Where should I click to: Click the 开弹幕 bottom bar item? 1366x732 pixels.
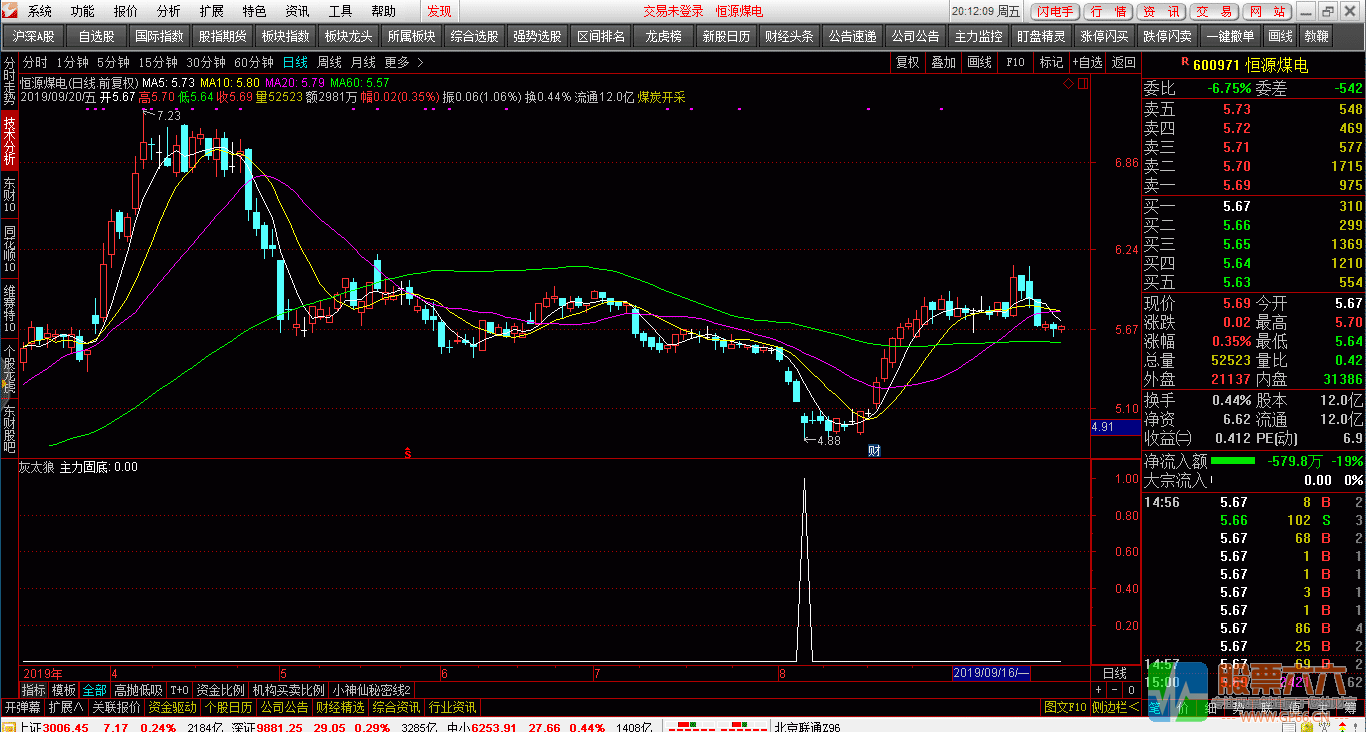[x=22, y=707]
